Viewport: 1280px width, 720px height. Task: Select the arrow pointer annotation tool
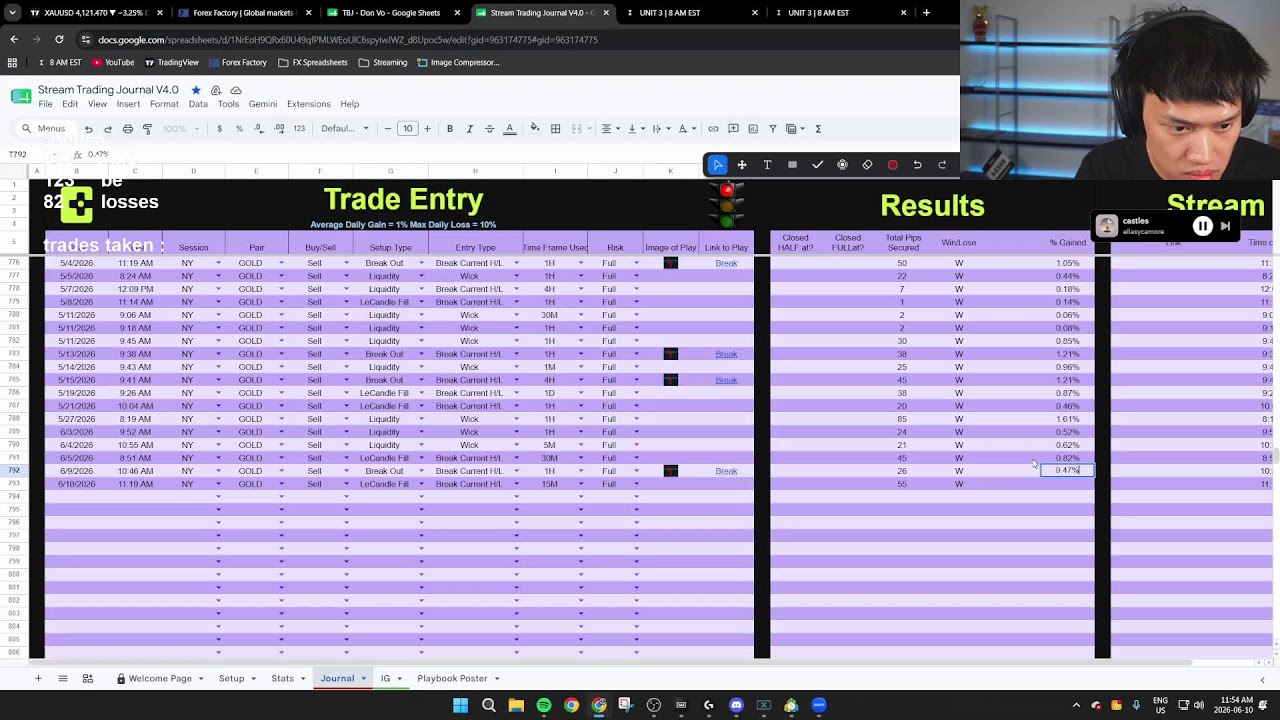(x=718, y=165)
